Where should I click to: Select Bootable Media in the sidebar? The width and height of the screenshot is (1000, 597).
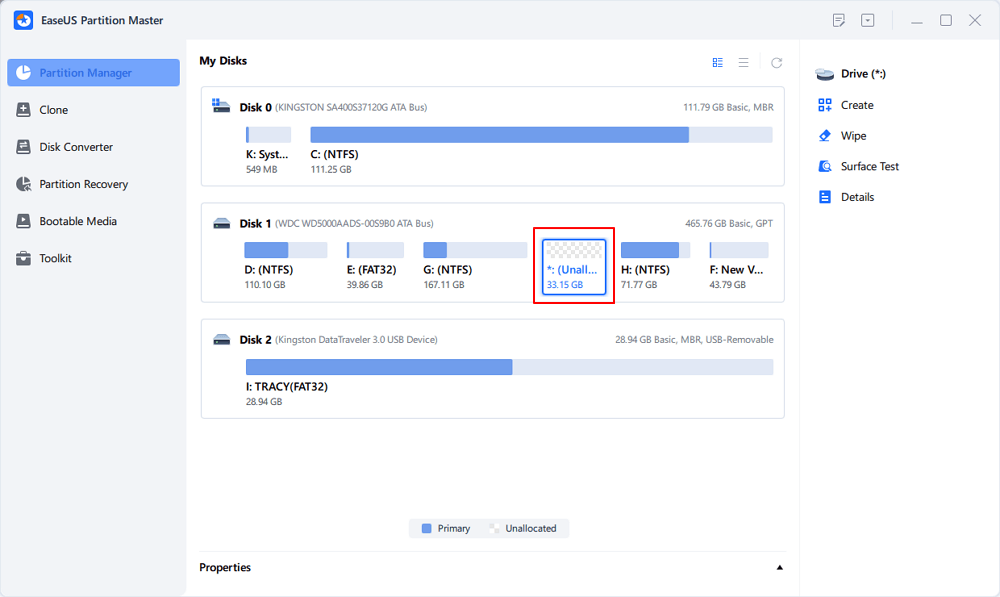click(77, 221)
